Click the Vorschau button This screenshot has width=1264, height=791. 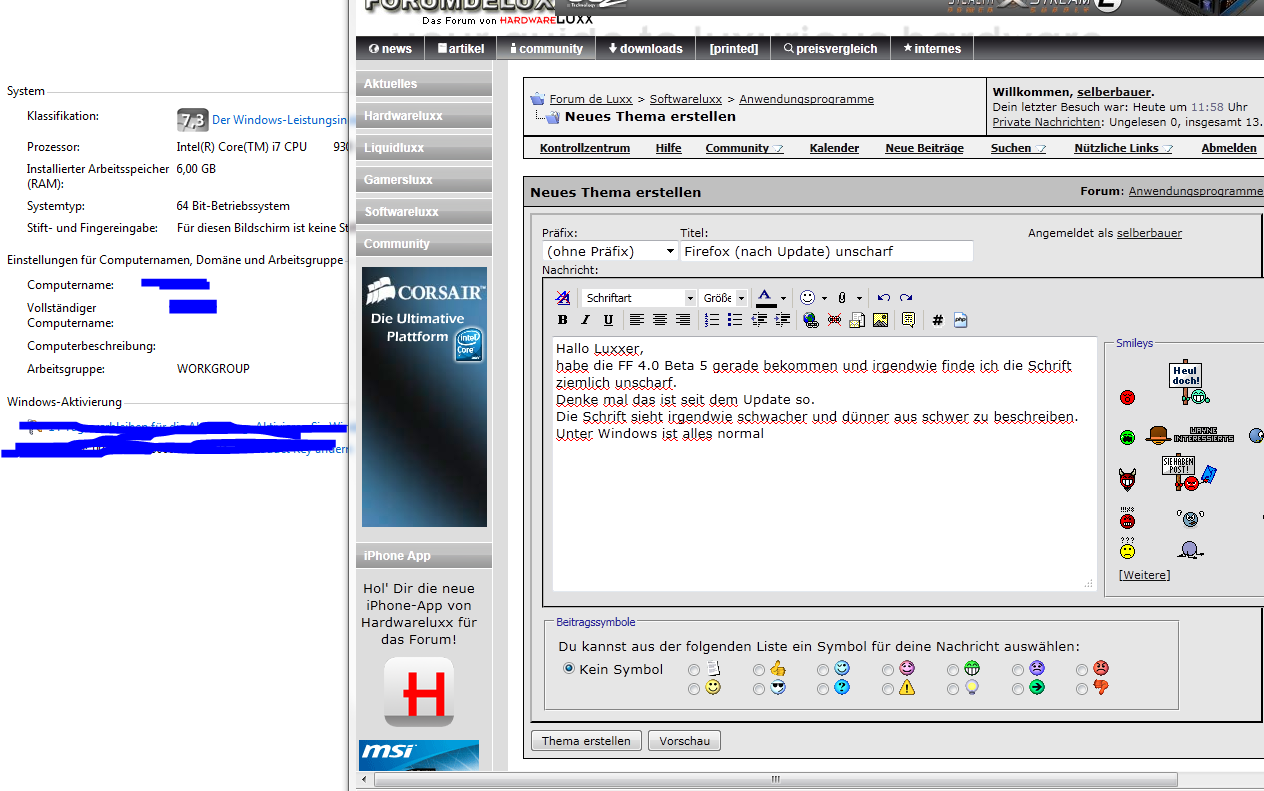click(x=684, y=741)
